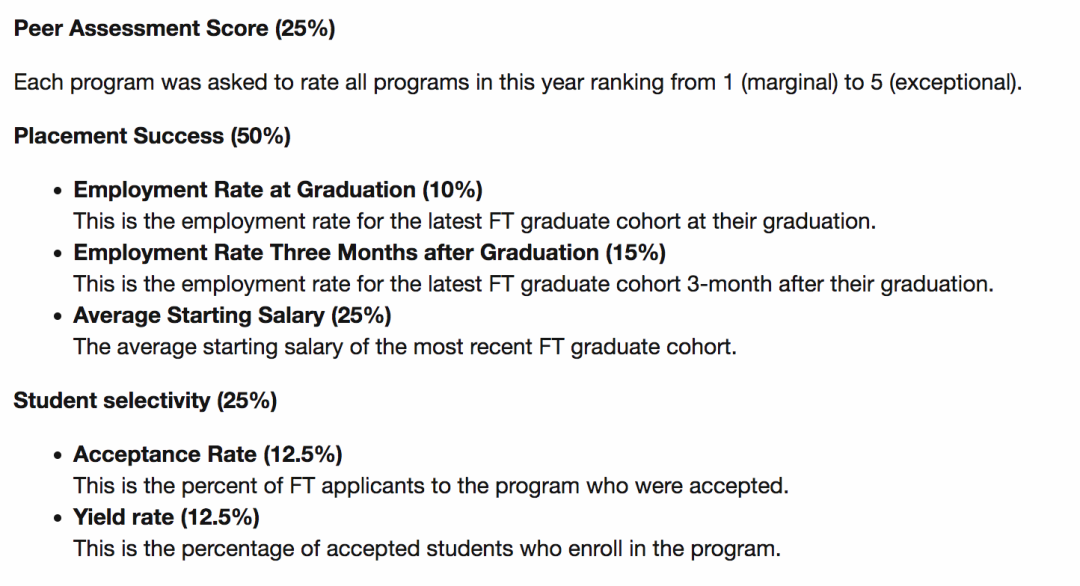1080x586 pixels.
Task: Click Yield rate (12.5%) bullet title
Action: pyautogui.click(x=167, y=516)
